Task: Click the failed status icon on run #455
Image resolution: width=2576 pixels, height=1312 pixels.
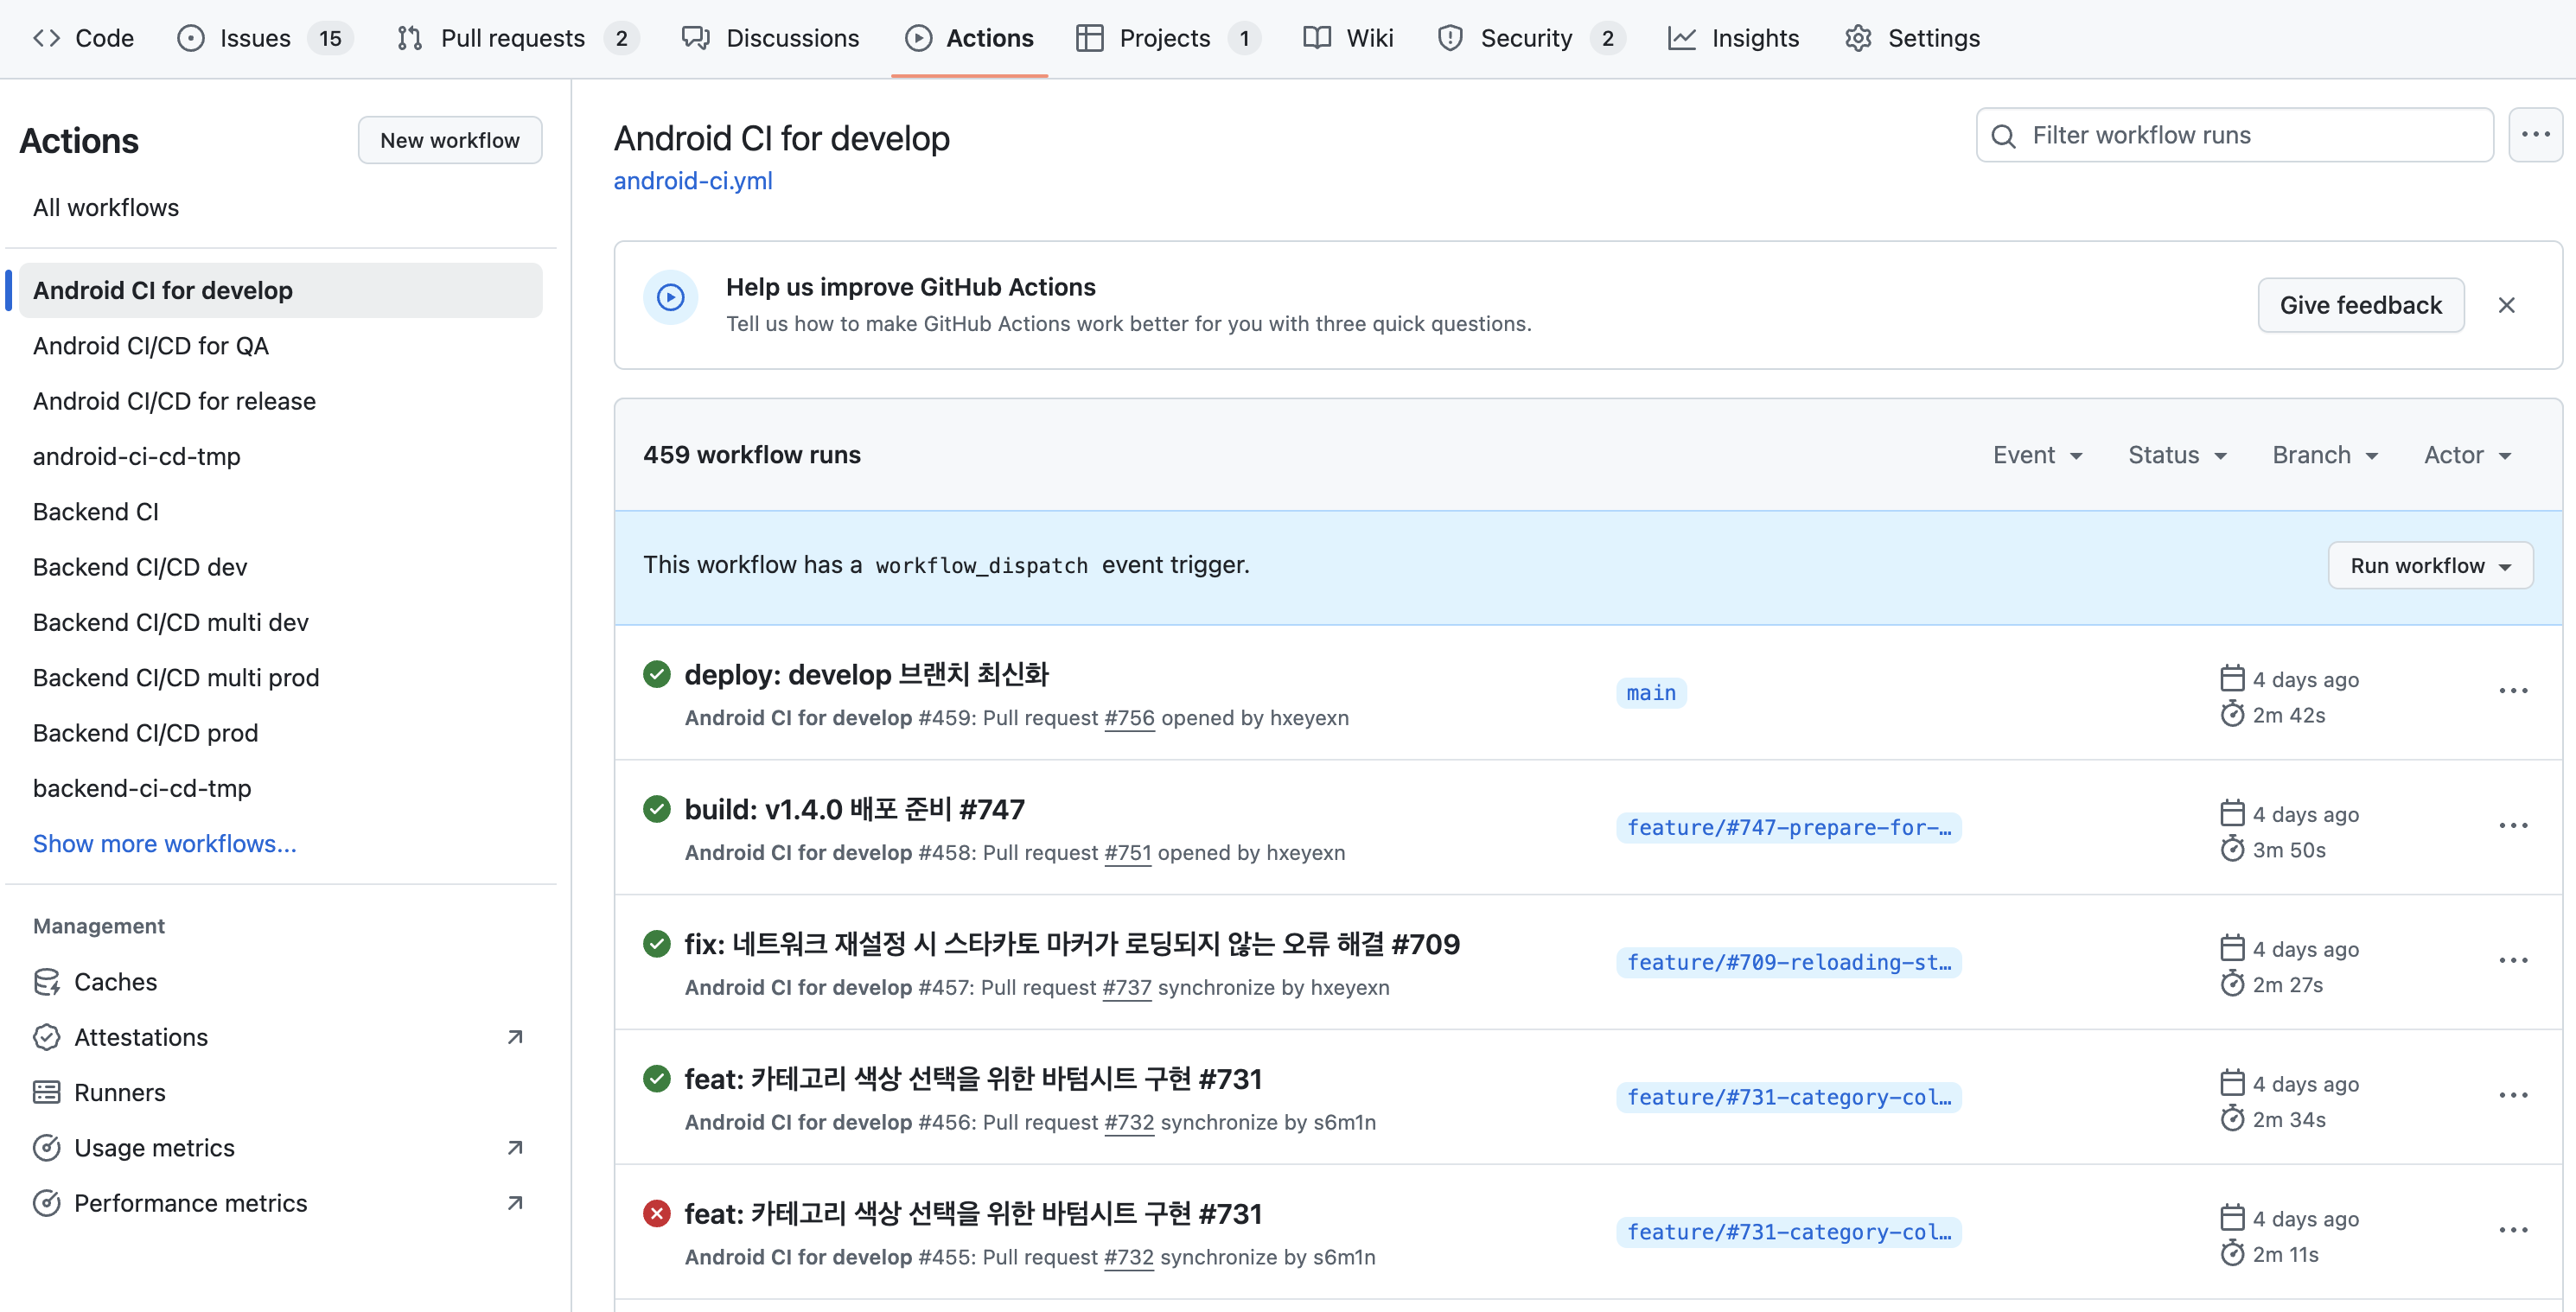Action: coord(656,1213)
